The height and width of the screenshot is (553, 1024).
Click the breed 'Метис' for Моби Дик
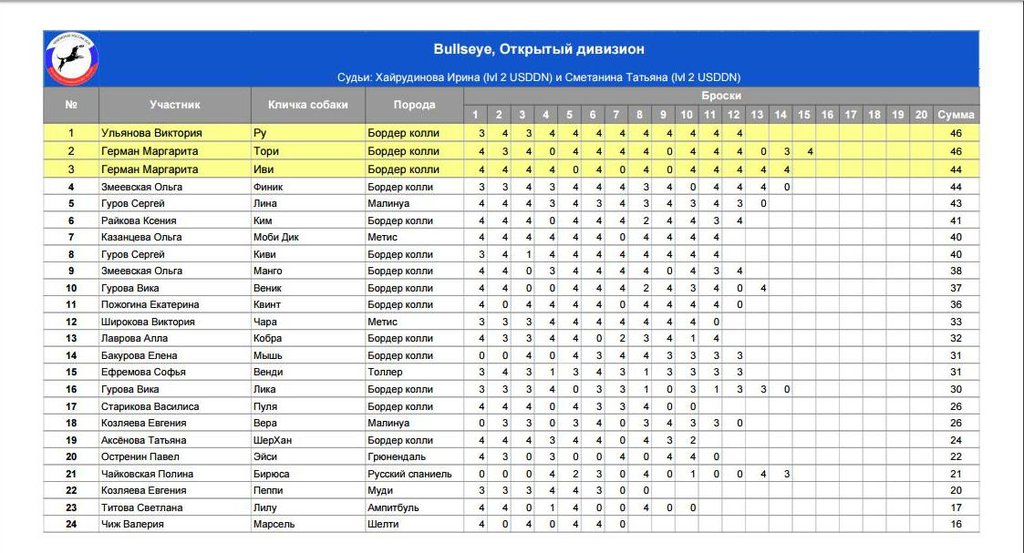point(382,237)
